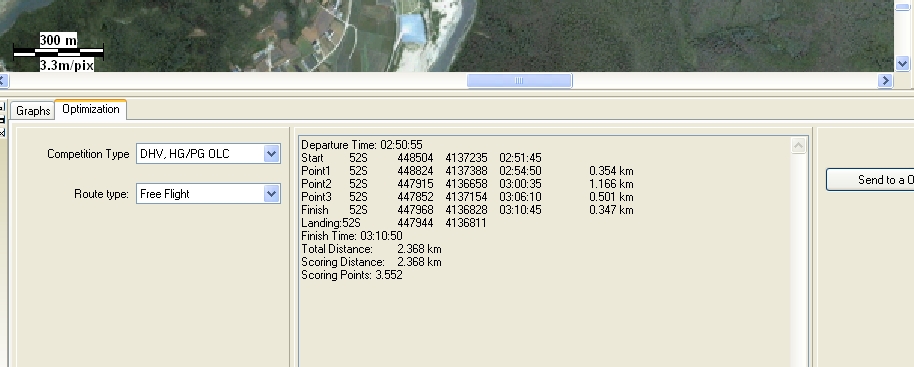The width and height of the screenshot is (914, 367).
Task: Click the 0.501 km distance value
Action: [611, 197]
